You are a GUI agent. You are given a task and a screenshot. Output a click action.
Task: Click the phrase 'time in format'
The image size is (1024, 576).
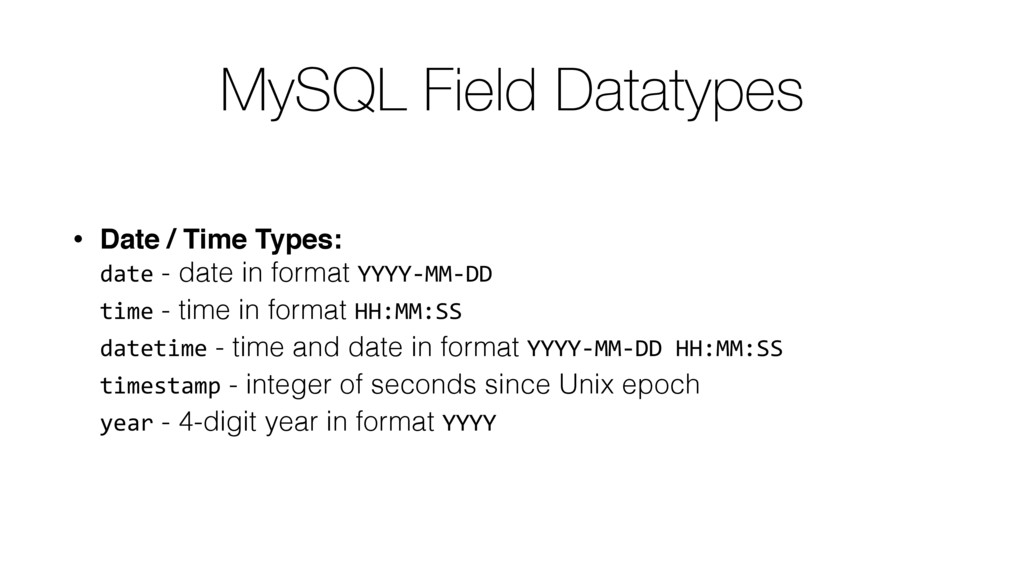263,310
